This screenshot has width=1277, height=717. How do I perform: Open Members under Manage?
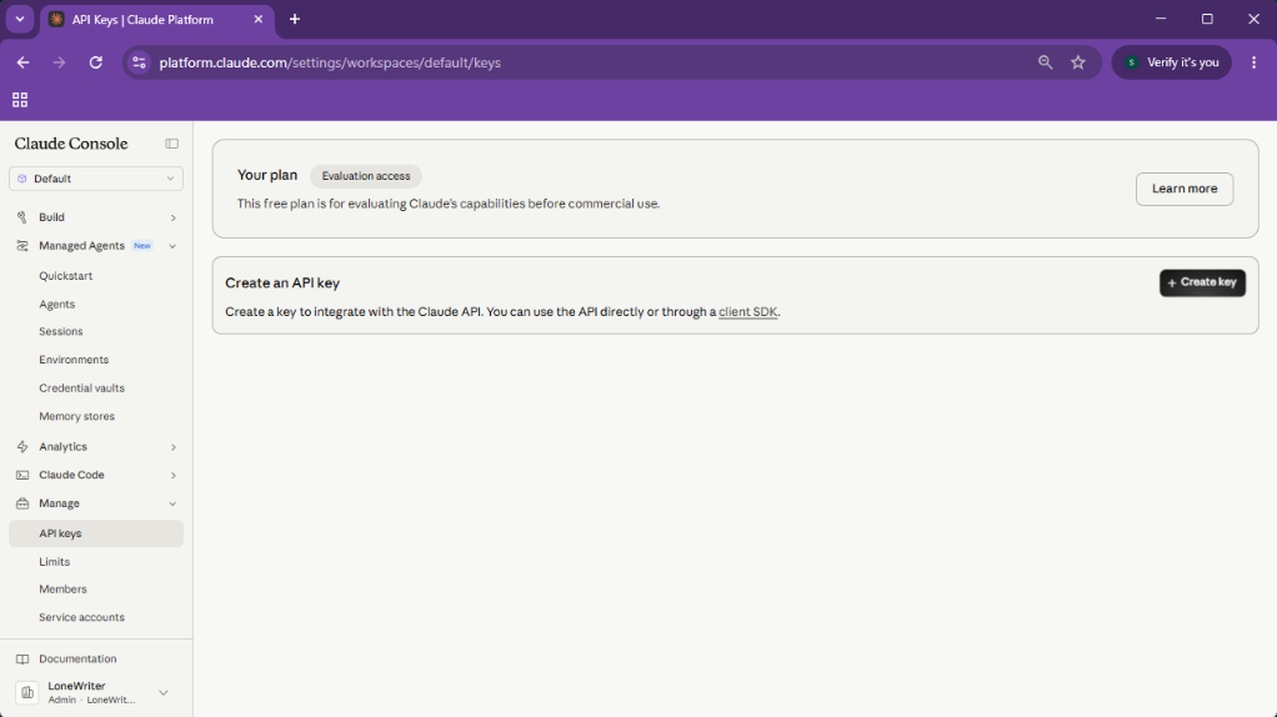click(x=63, y=590)
